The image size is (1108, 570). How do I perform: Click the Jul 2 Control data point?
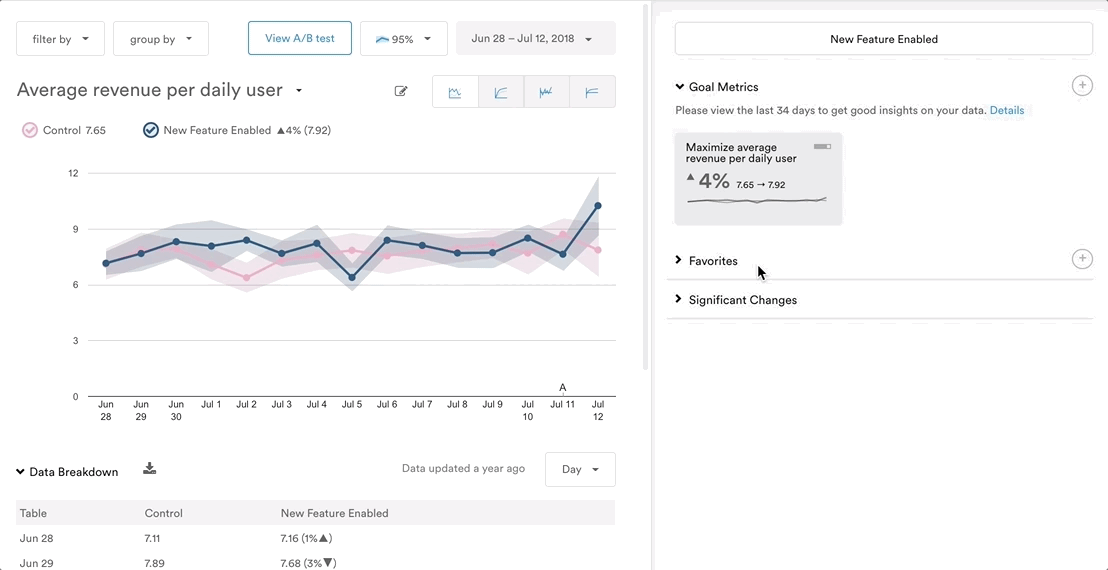pyautogui.click(x=246, y=278)
